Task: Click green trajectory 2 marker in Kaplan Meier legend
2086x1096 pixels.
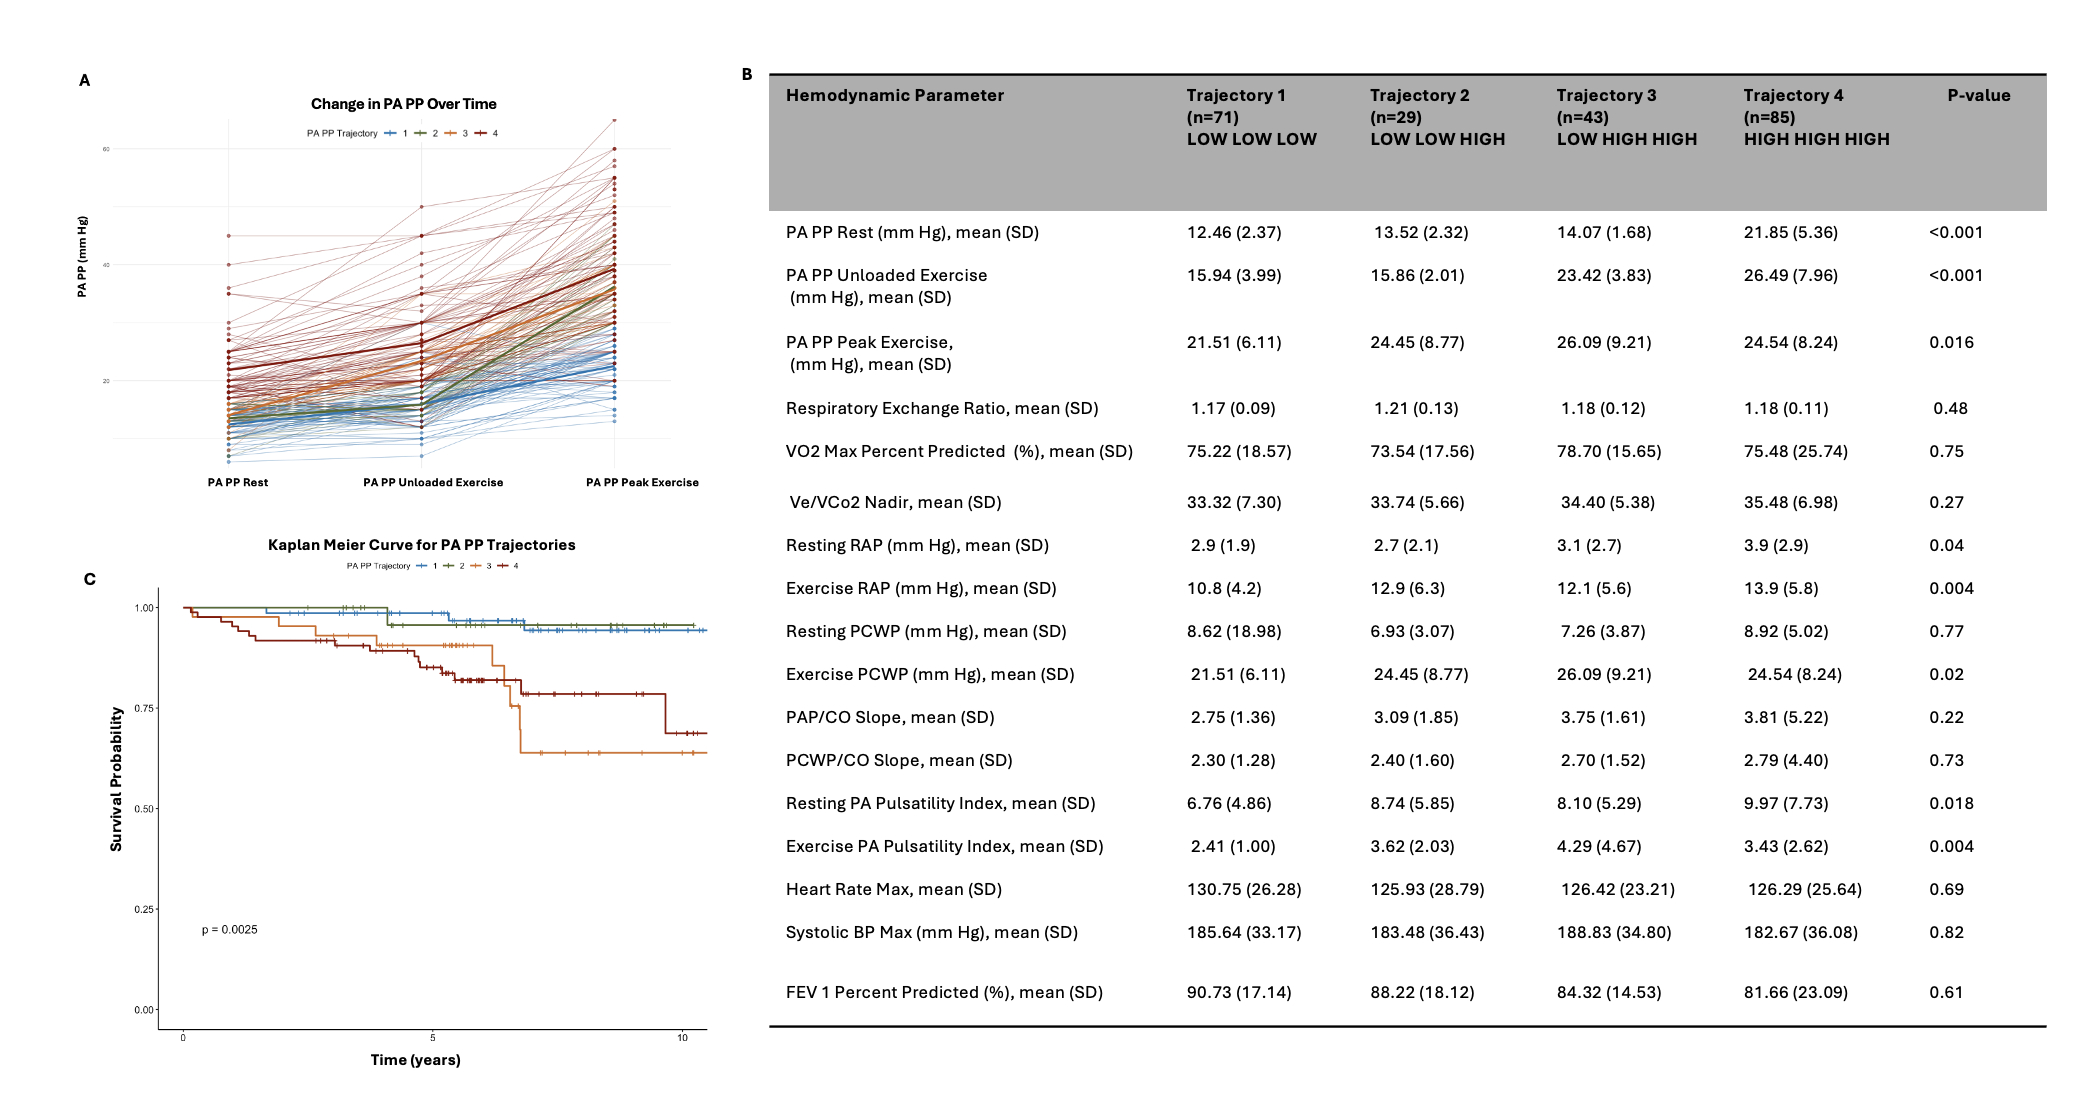Action: click(x=449, y=566)
